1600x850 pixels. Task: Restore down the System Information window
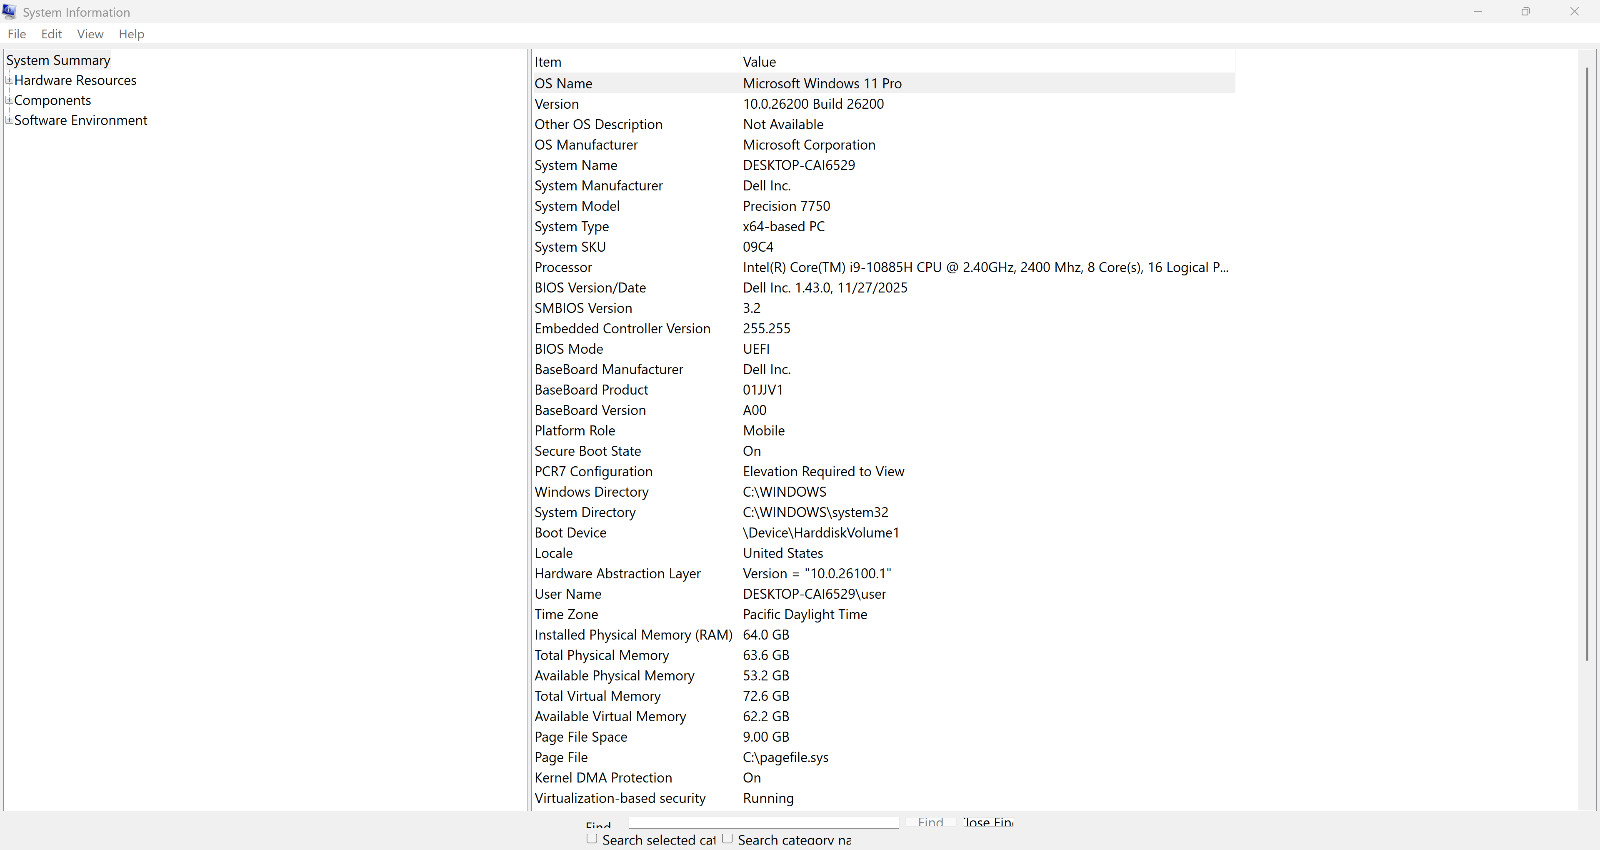[1526, 12]
